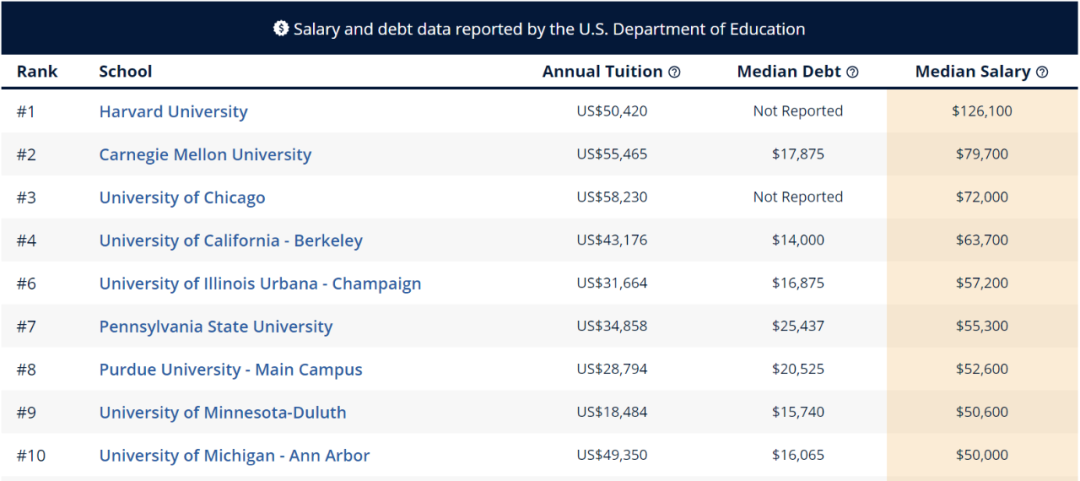1080x481 pixels.
Task: Click the #10 rank cell
Action: pyautogui.click(x=31, y=456)
